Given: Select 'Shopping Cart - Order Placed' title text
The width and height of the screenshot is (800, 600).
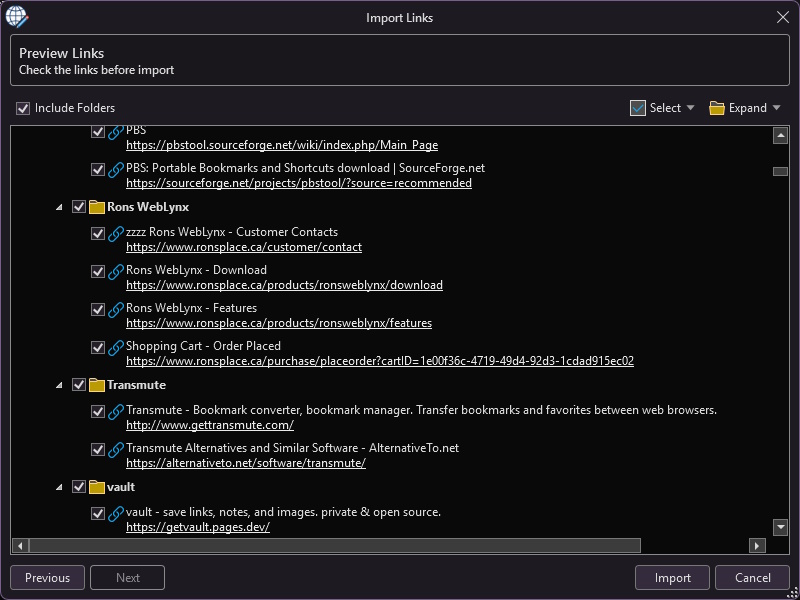Looking at the screenshot, I should click(204, 346).
